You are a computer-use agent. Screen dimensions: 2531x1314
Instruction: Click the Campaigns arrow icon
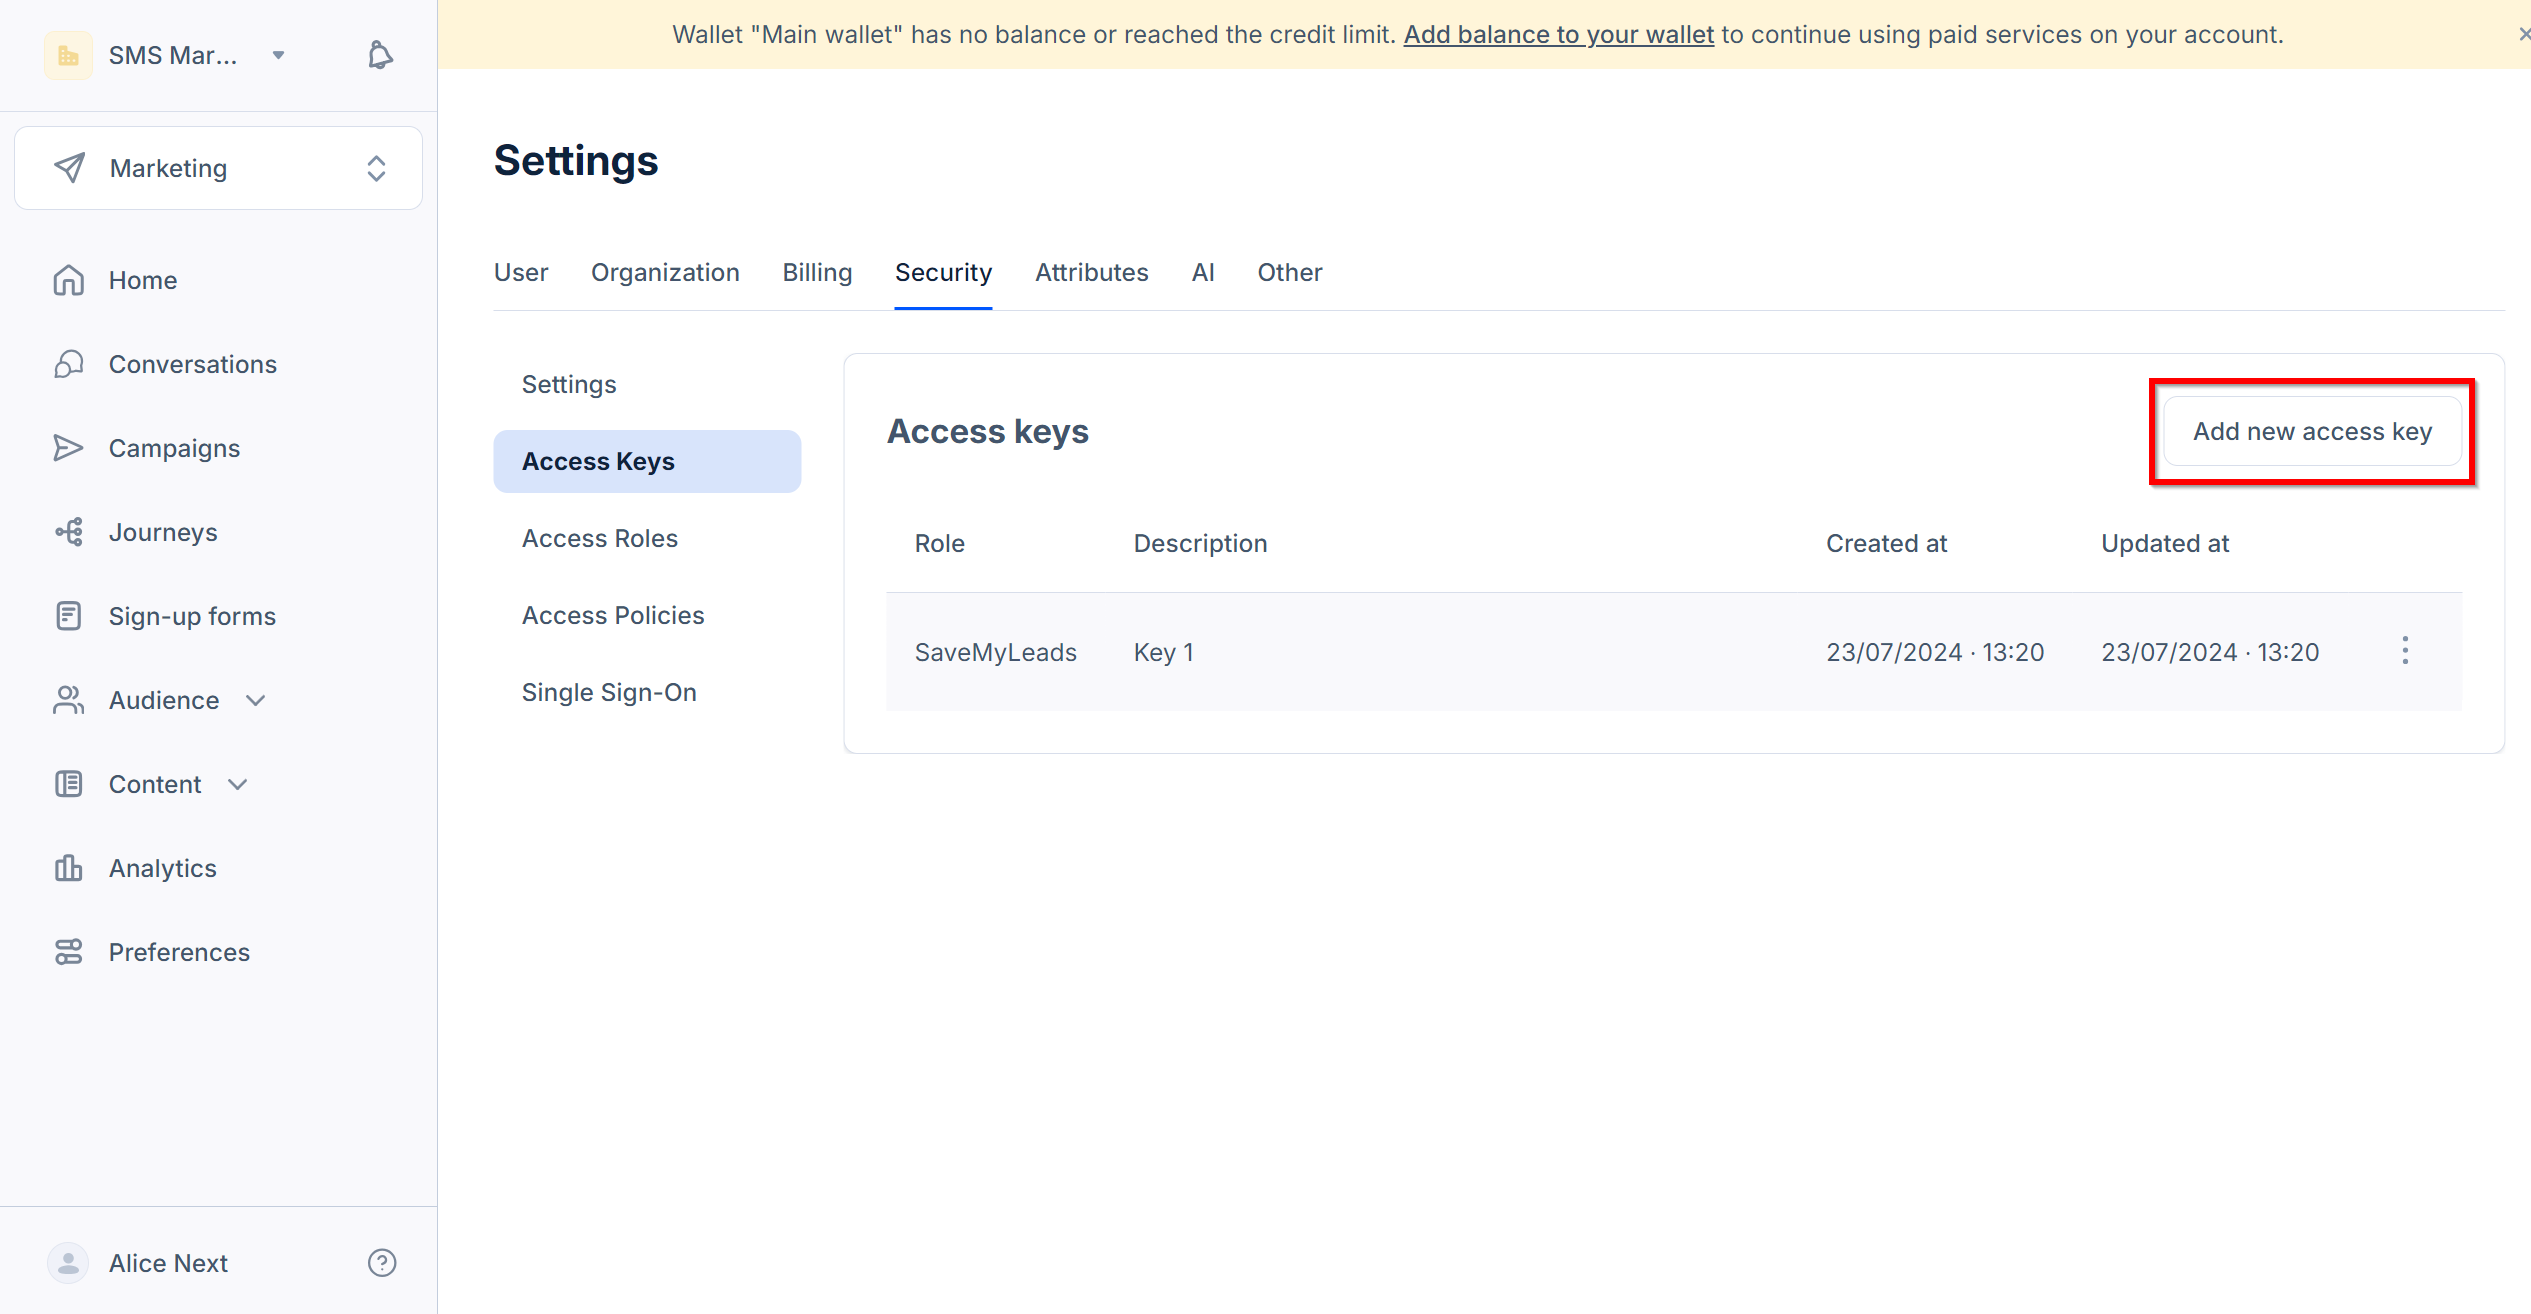68,448
